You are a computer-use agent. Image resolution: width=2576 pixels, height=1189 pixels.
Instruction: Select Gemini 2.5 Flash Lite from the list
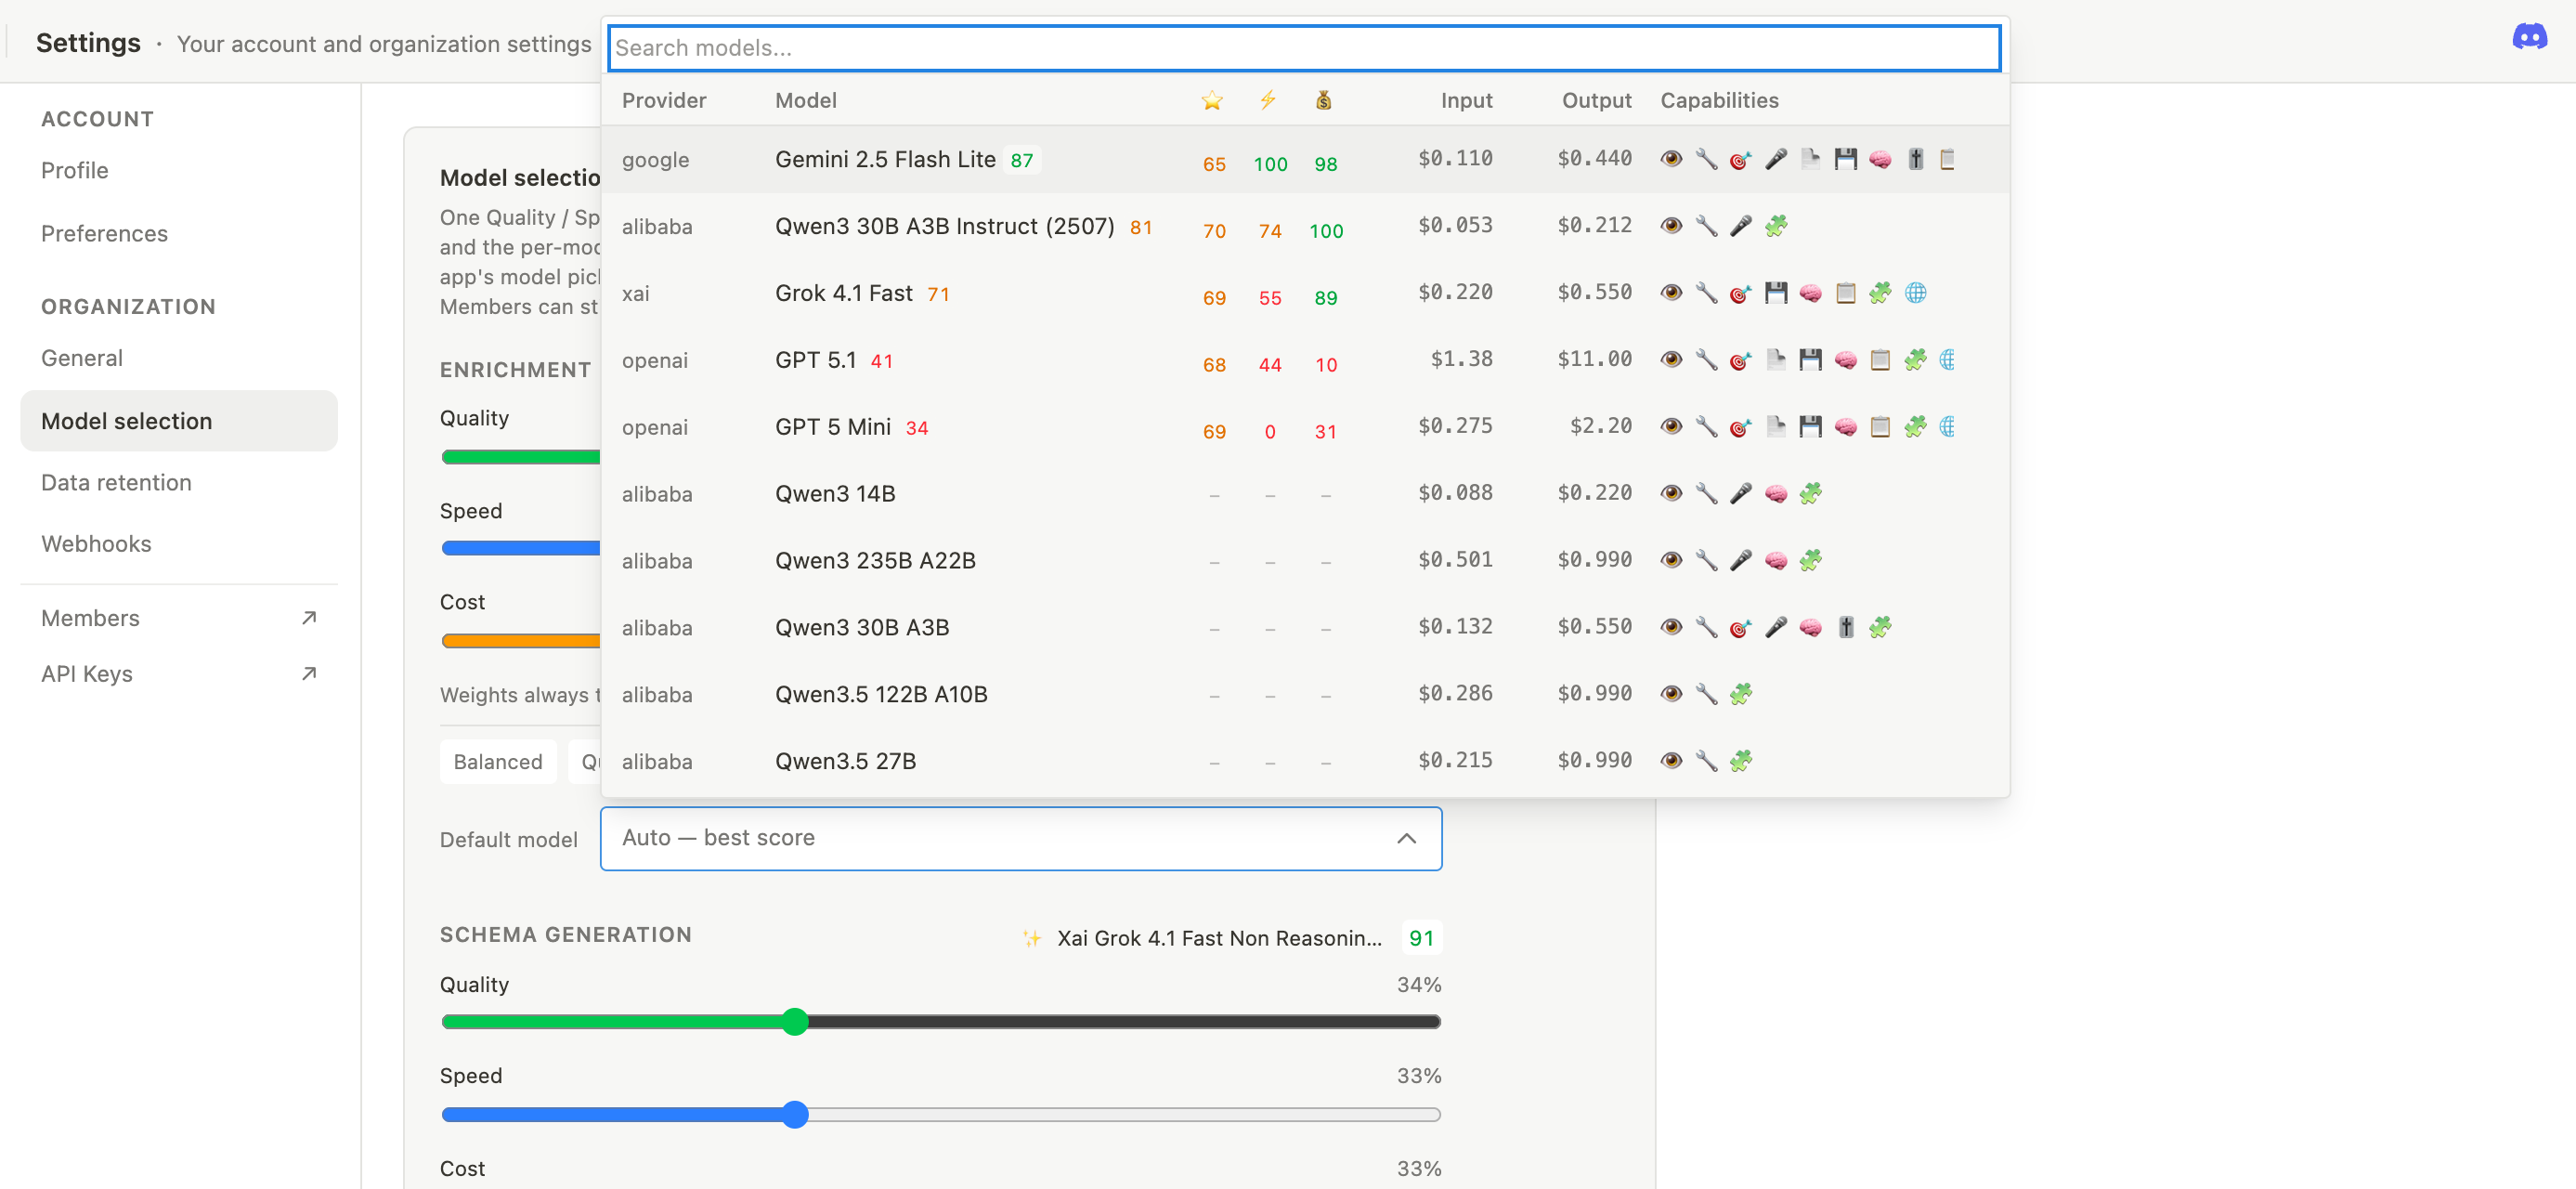pyautogui.click(x=1304, y=159)
